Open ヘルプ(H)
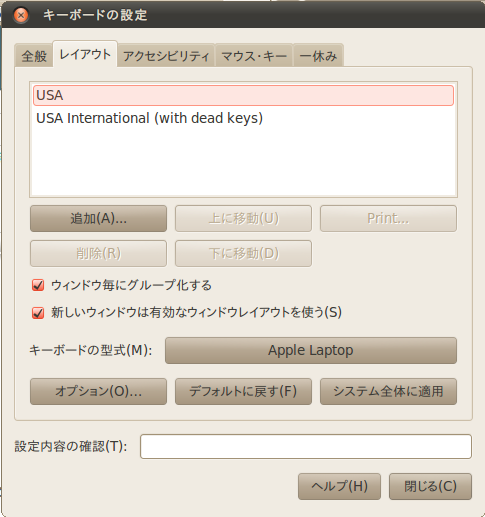Image resolution: width=485 pixels, height=517 pixels. 339,487
